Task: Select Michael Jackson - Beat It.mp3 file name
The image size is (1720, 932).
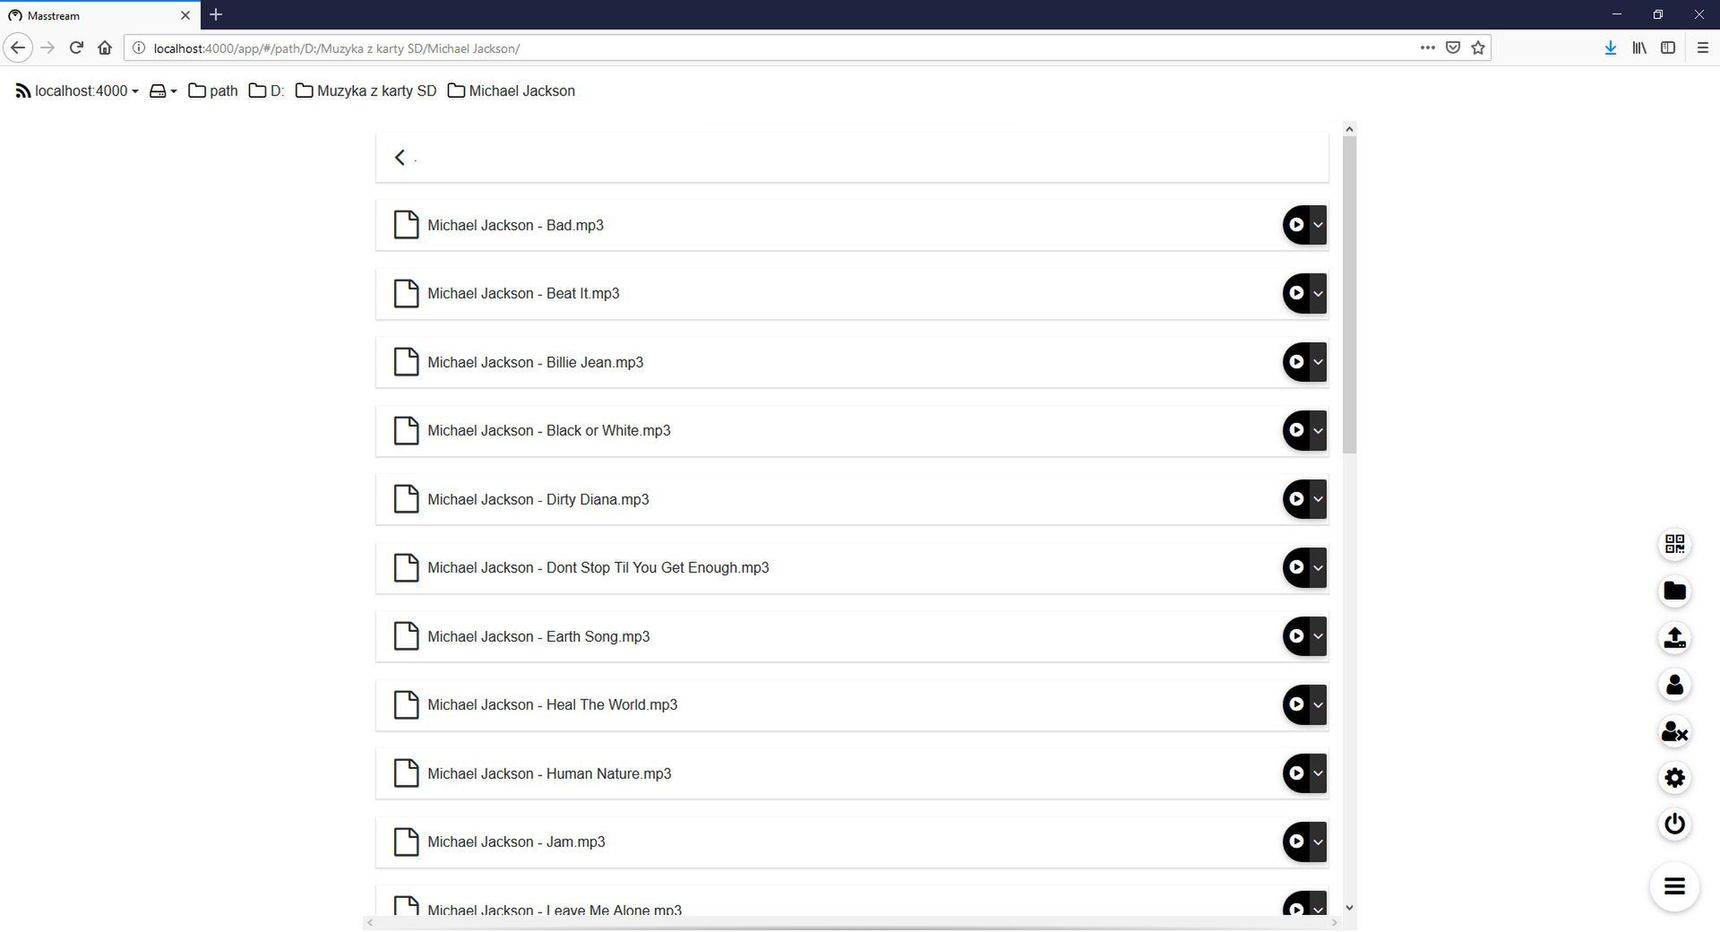Action: [x=524, y=293]
